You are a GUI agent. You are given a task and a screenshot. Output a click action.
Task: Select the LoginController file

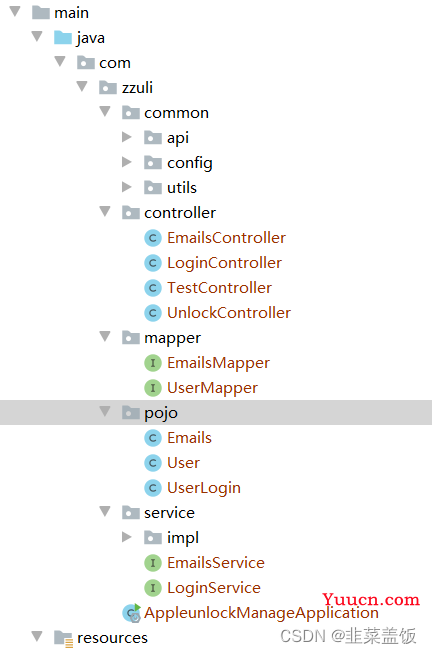point(224,263)
